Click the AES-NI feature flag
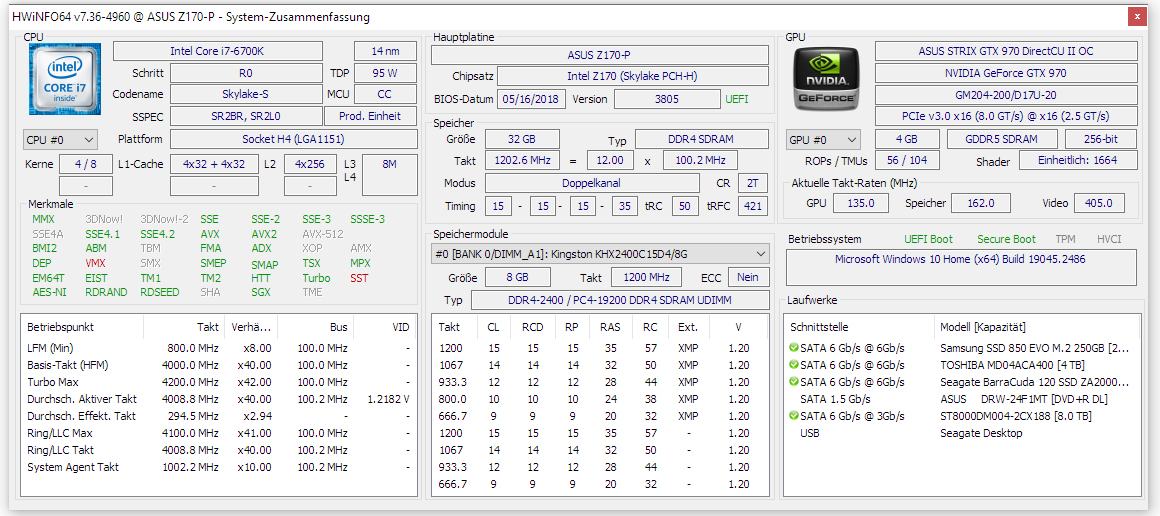 click(x=50, y=292)
